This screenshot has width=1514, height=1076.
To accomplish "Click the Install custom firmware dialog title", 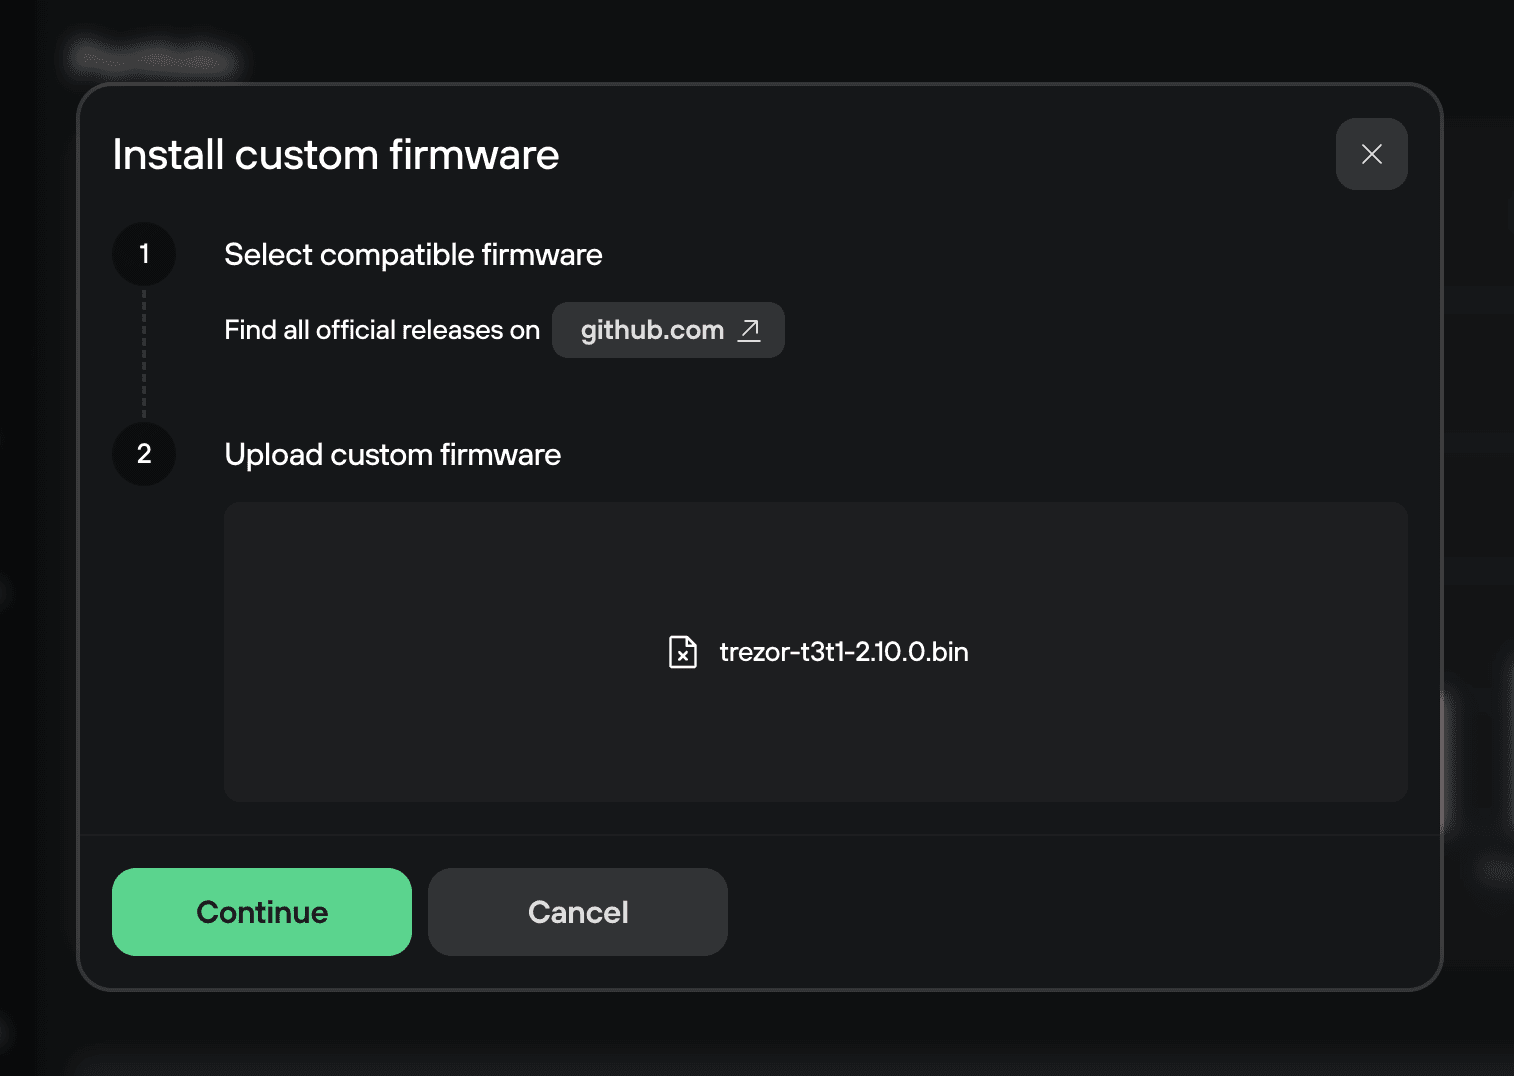I will pyautogui.click(x=336, y=155).
